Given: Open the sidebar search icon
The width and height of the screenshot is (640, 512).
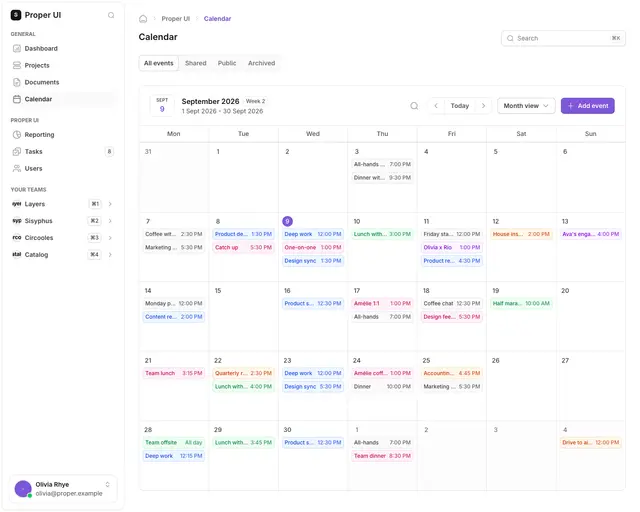Looking at the screenshot, I should coord(112,16).
